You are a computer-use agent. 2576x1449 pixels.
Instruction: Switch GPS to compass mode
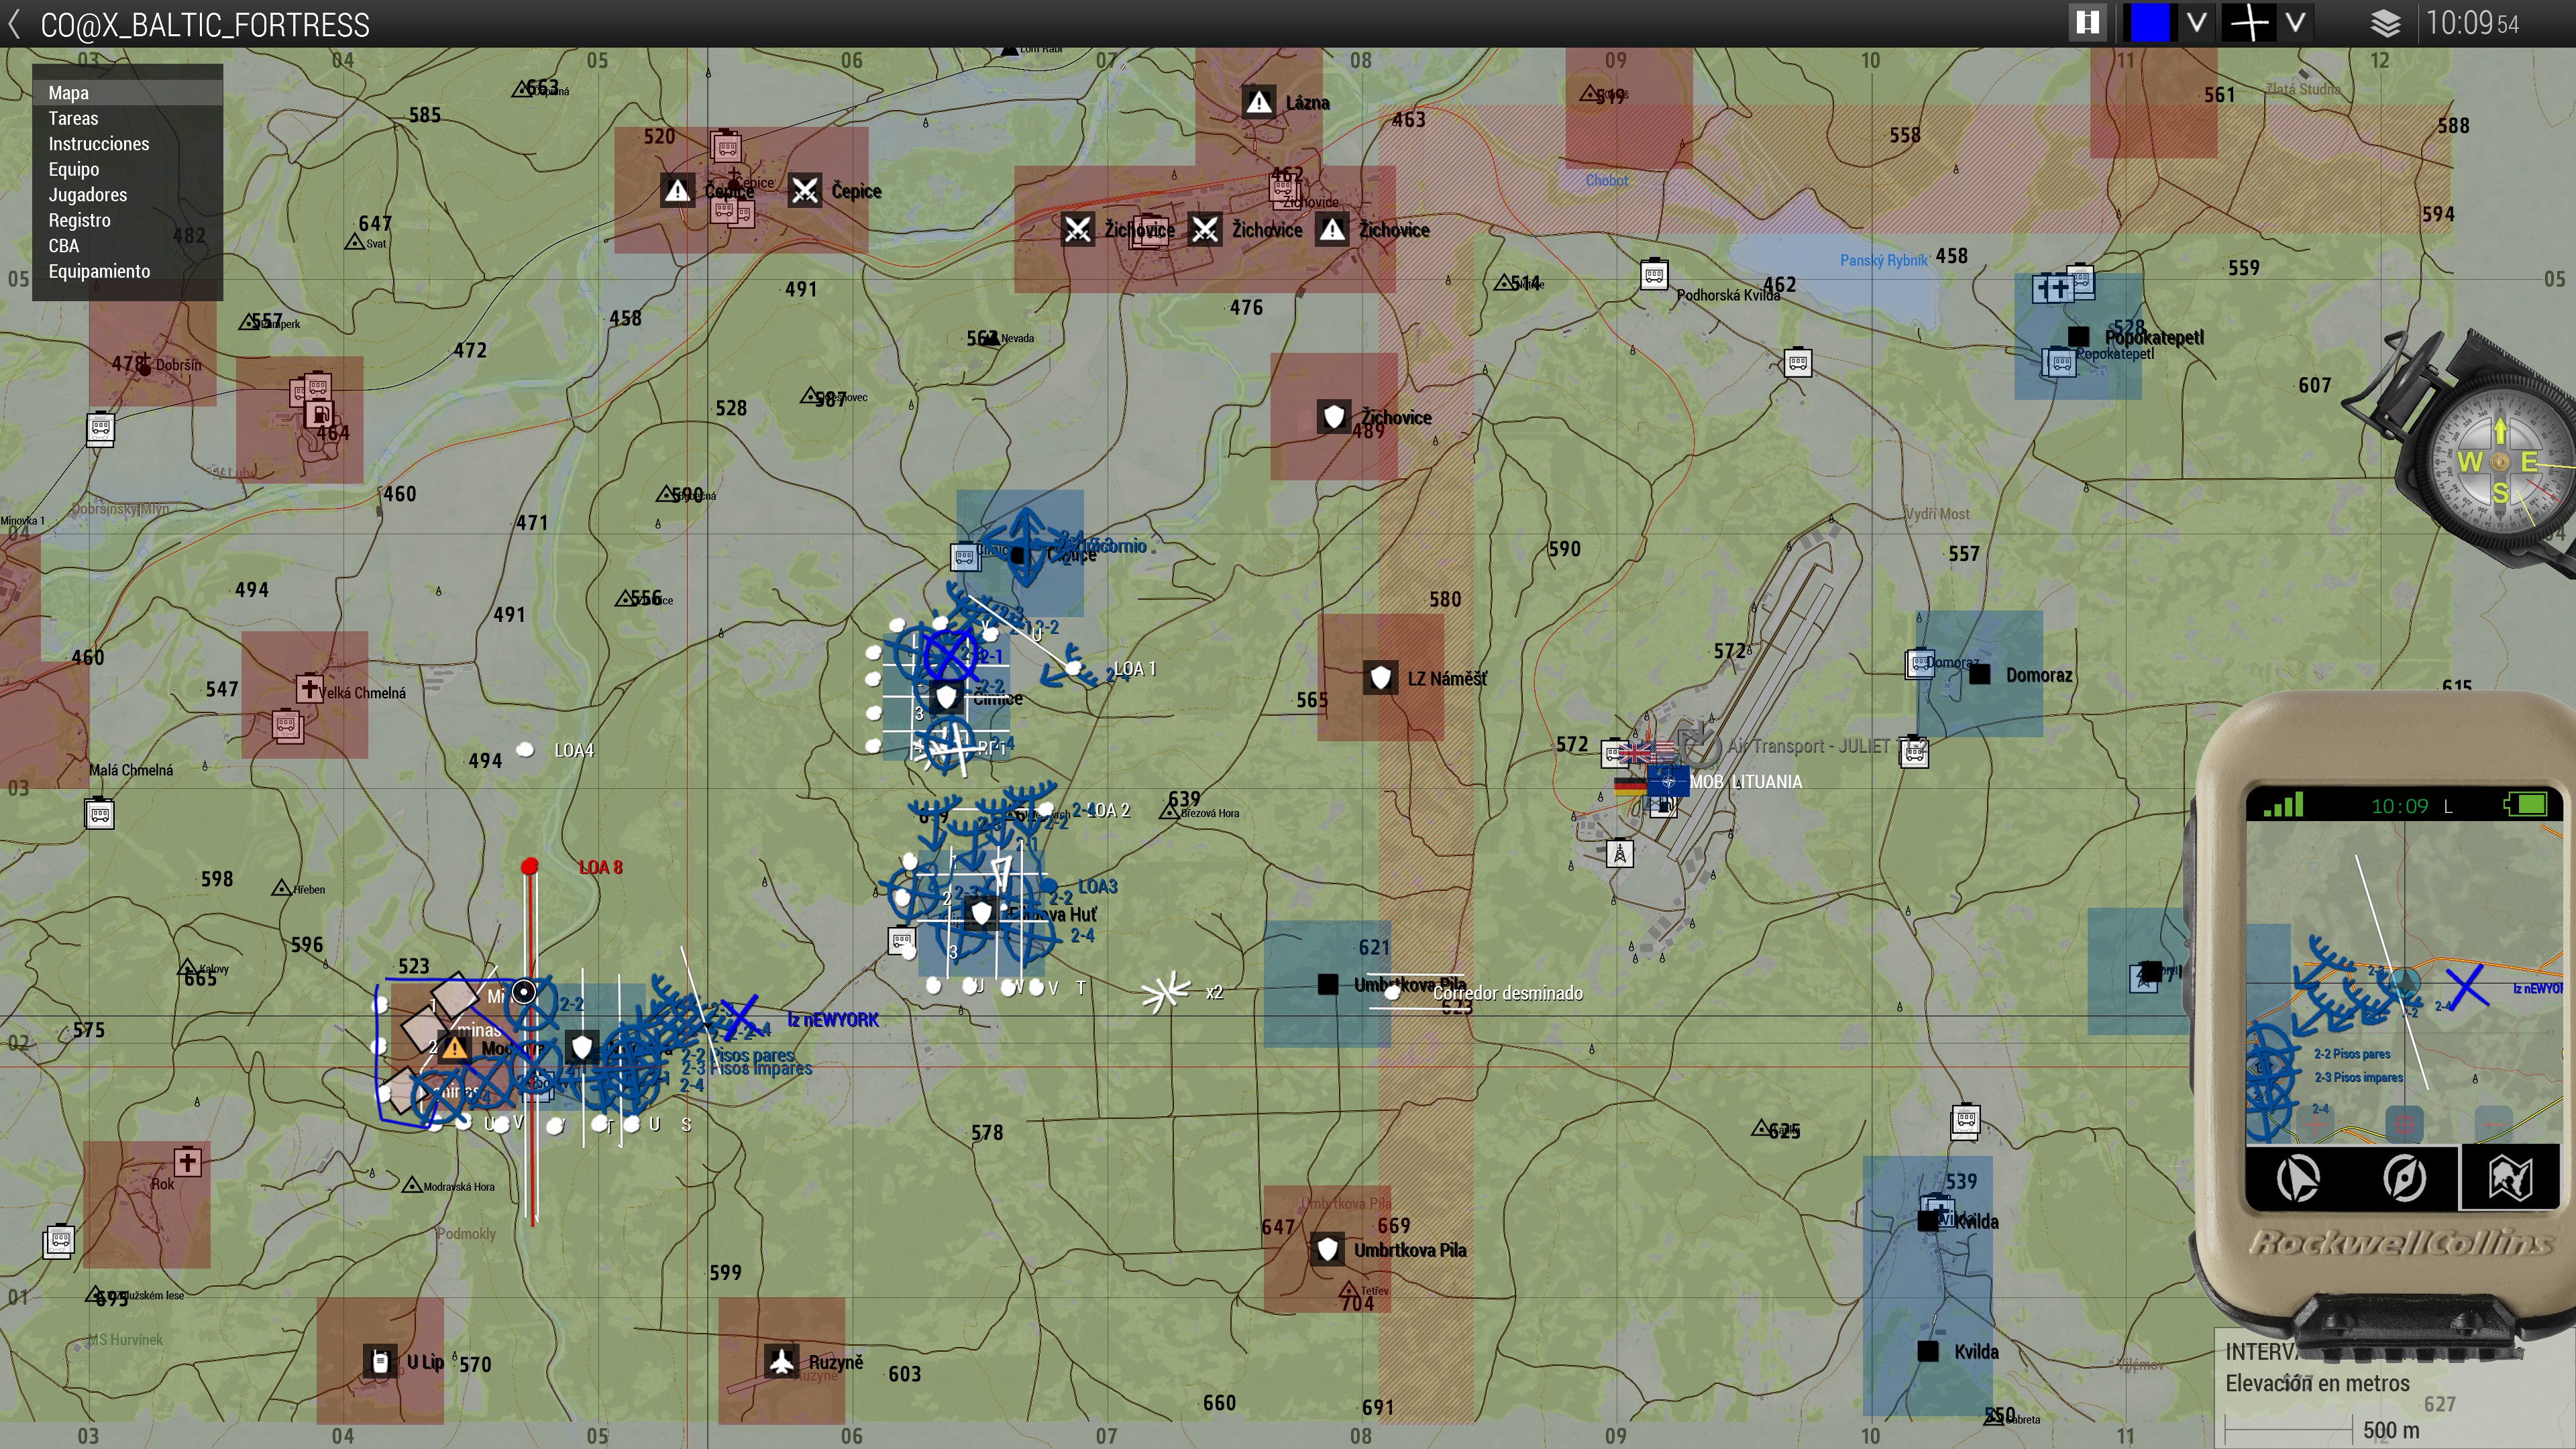point(2404,1177)
